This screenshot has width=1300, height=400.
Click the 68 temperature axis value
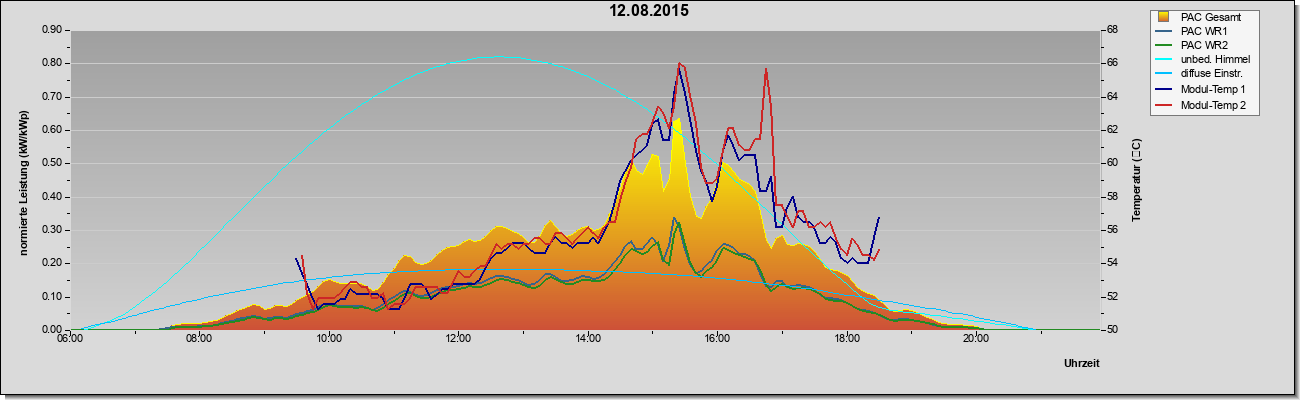point(1112,30)
